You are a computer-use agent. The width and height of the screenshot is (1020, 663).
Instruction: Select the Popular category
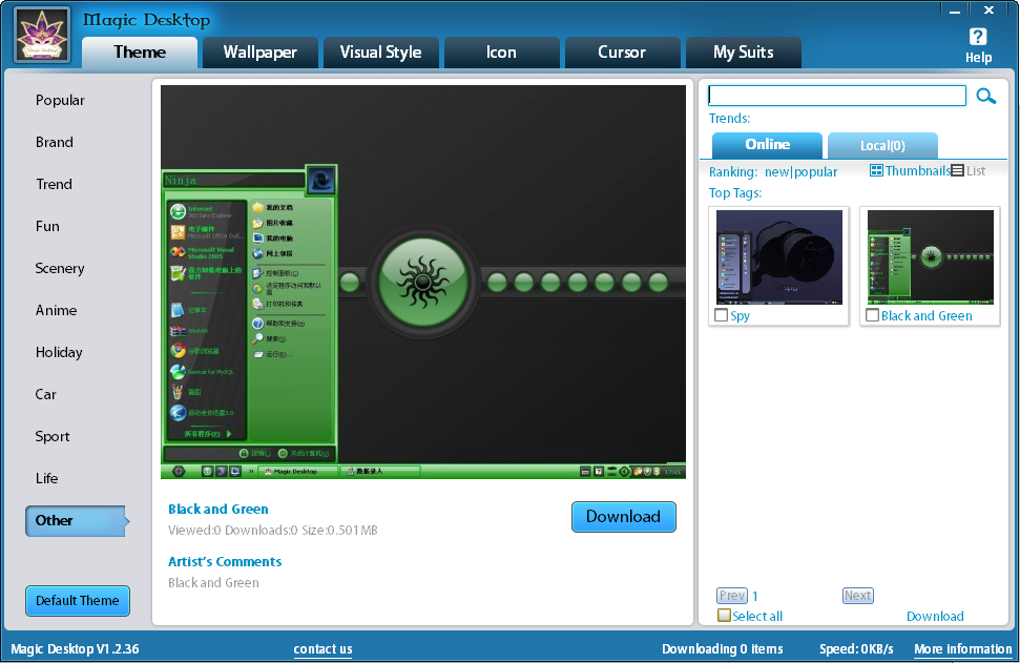pos(60,100)
